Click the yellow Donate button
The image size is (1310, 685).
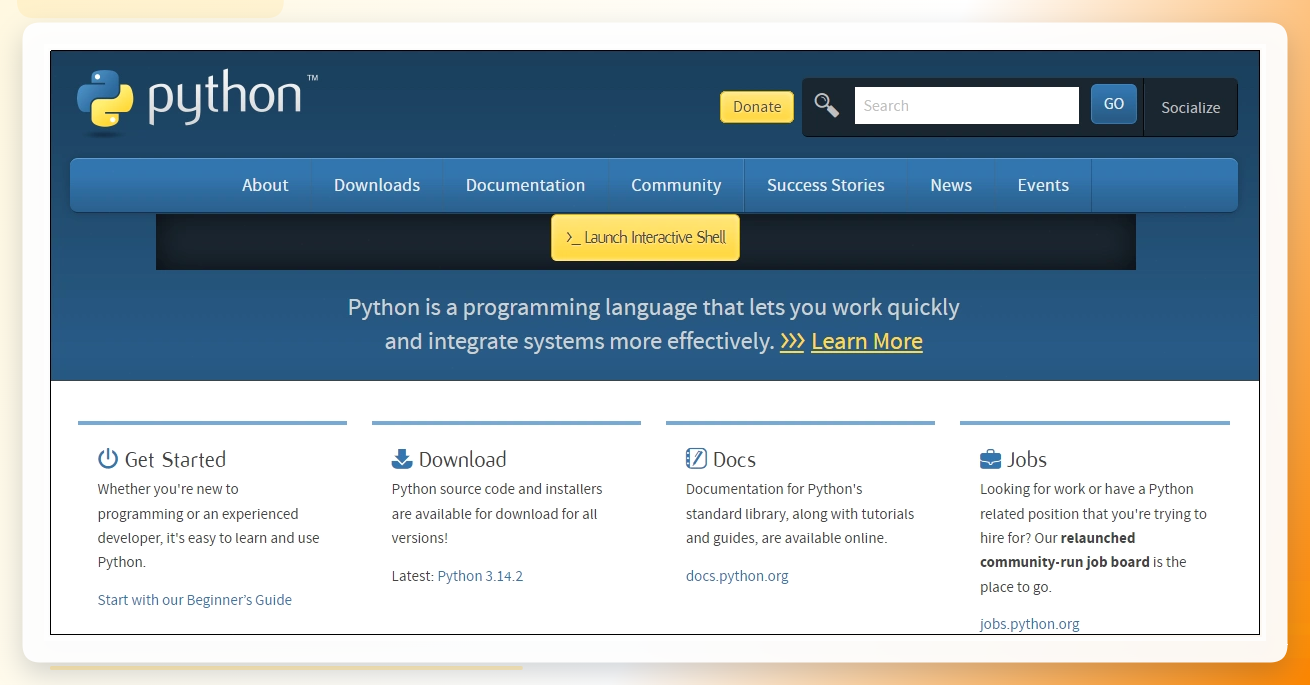(757, 107)
